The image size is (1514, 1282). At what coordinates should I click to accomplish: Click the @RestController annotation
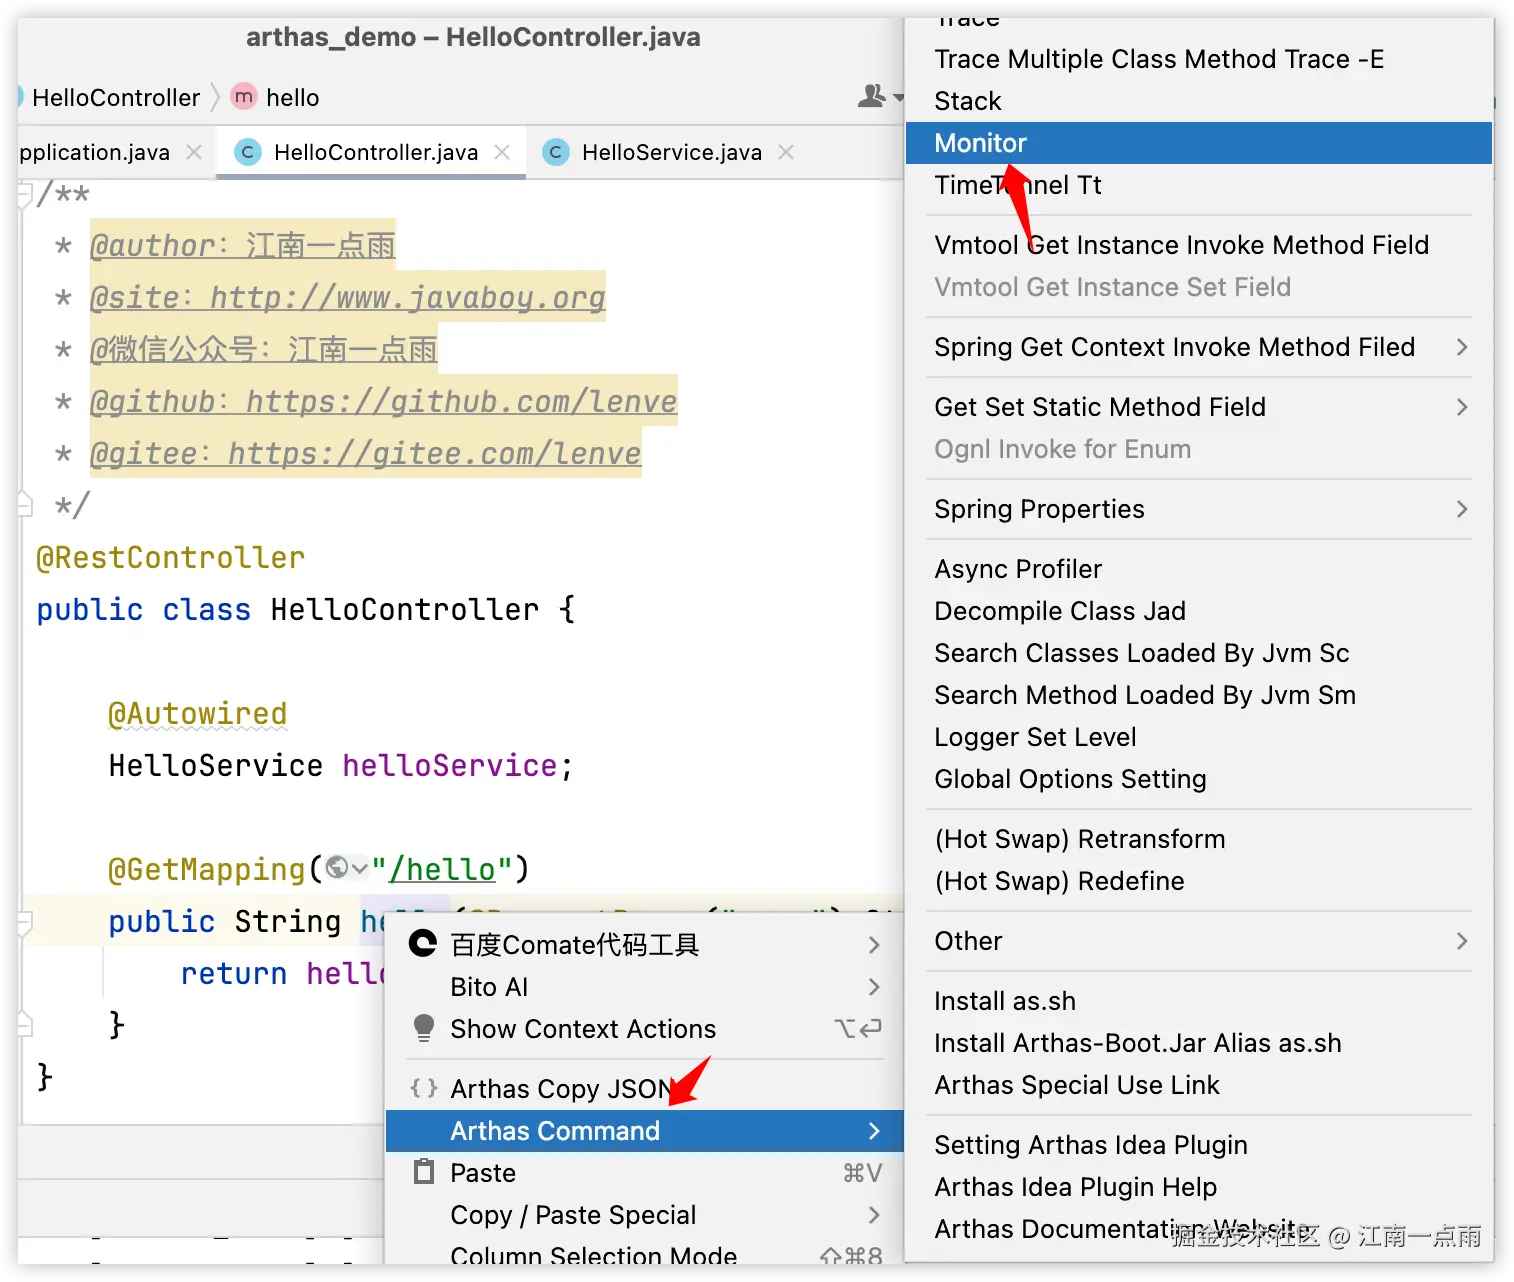pyautogui.click(x=170, y=557)
